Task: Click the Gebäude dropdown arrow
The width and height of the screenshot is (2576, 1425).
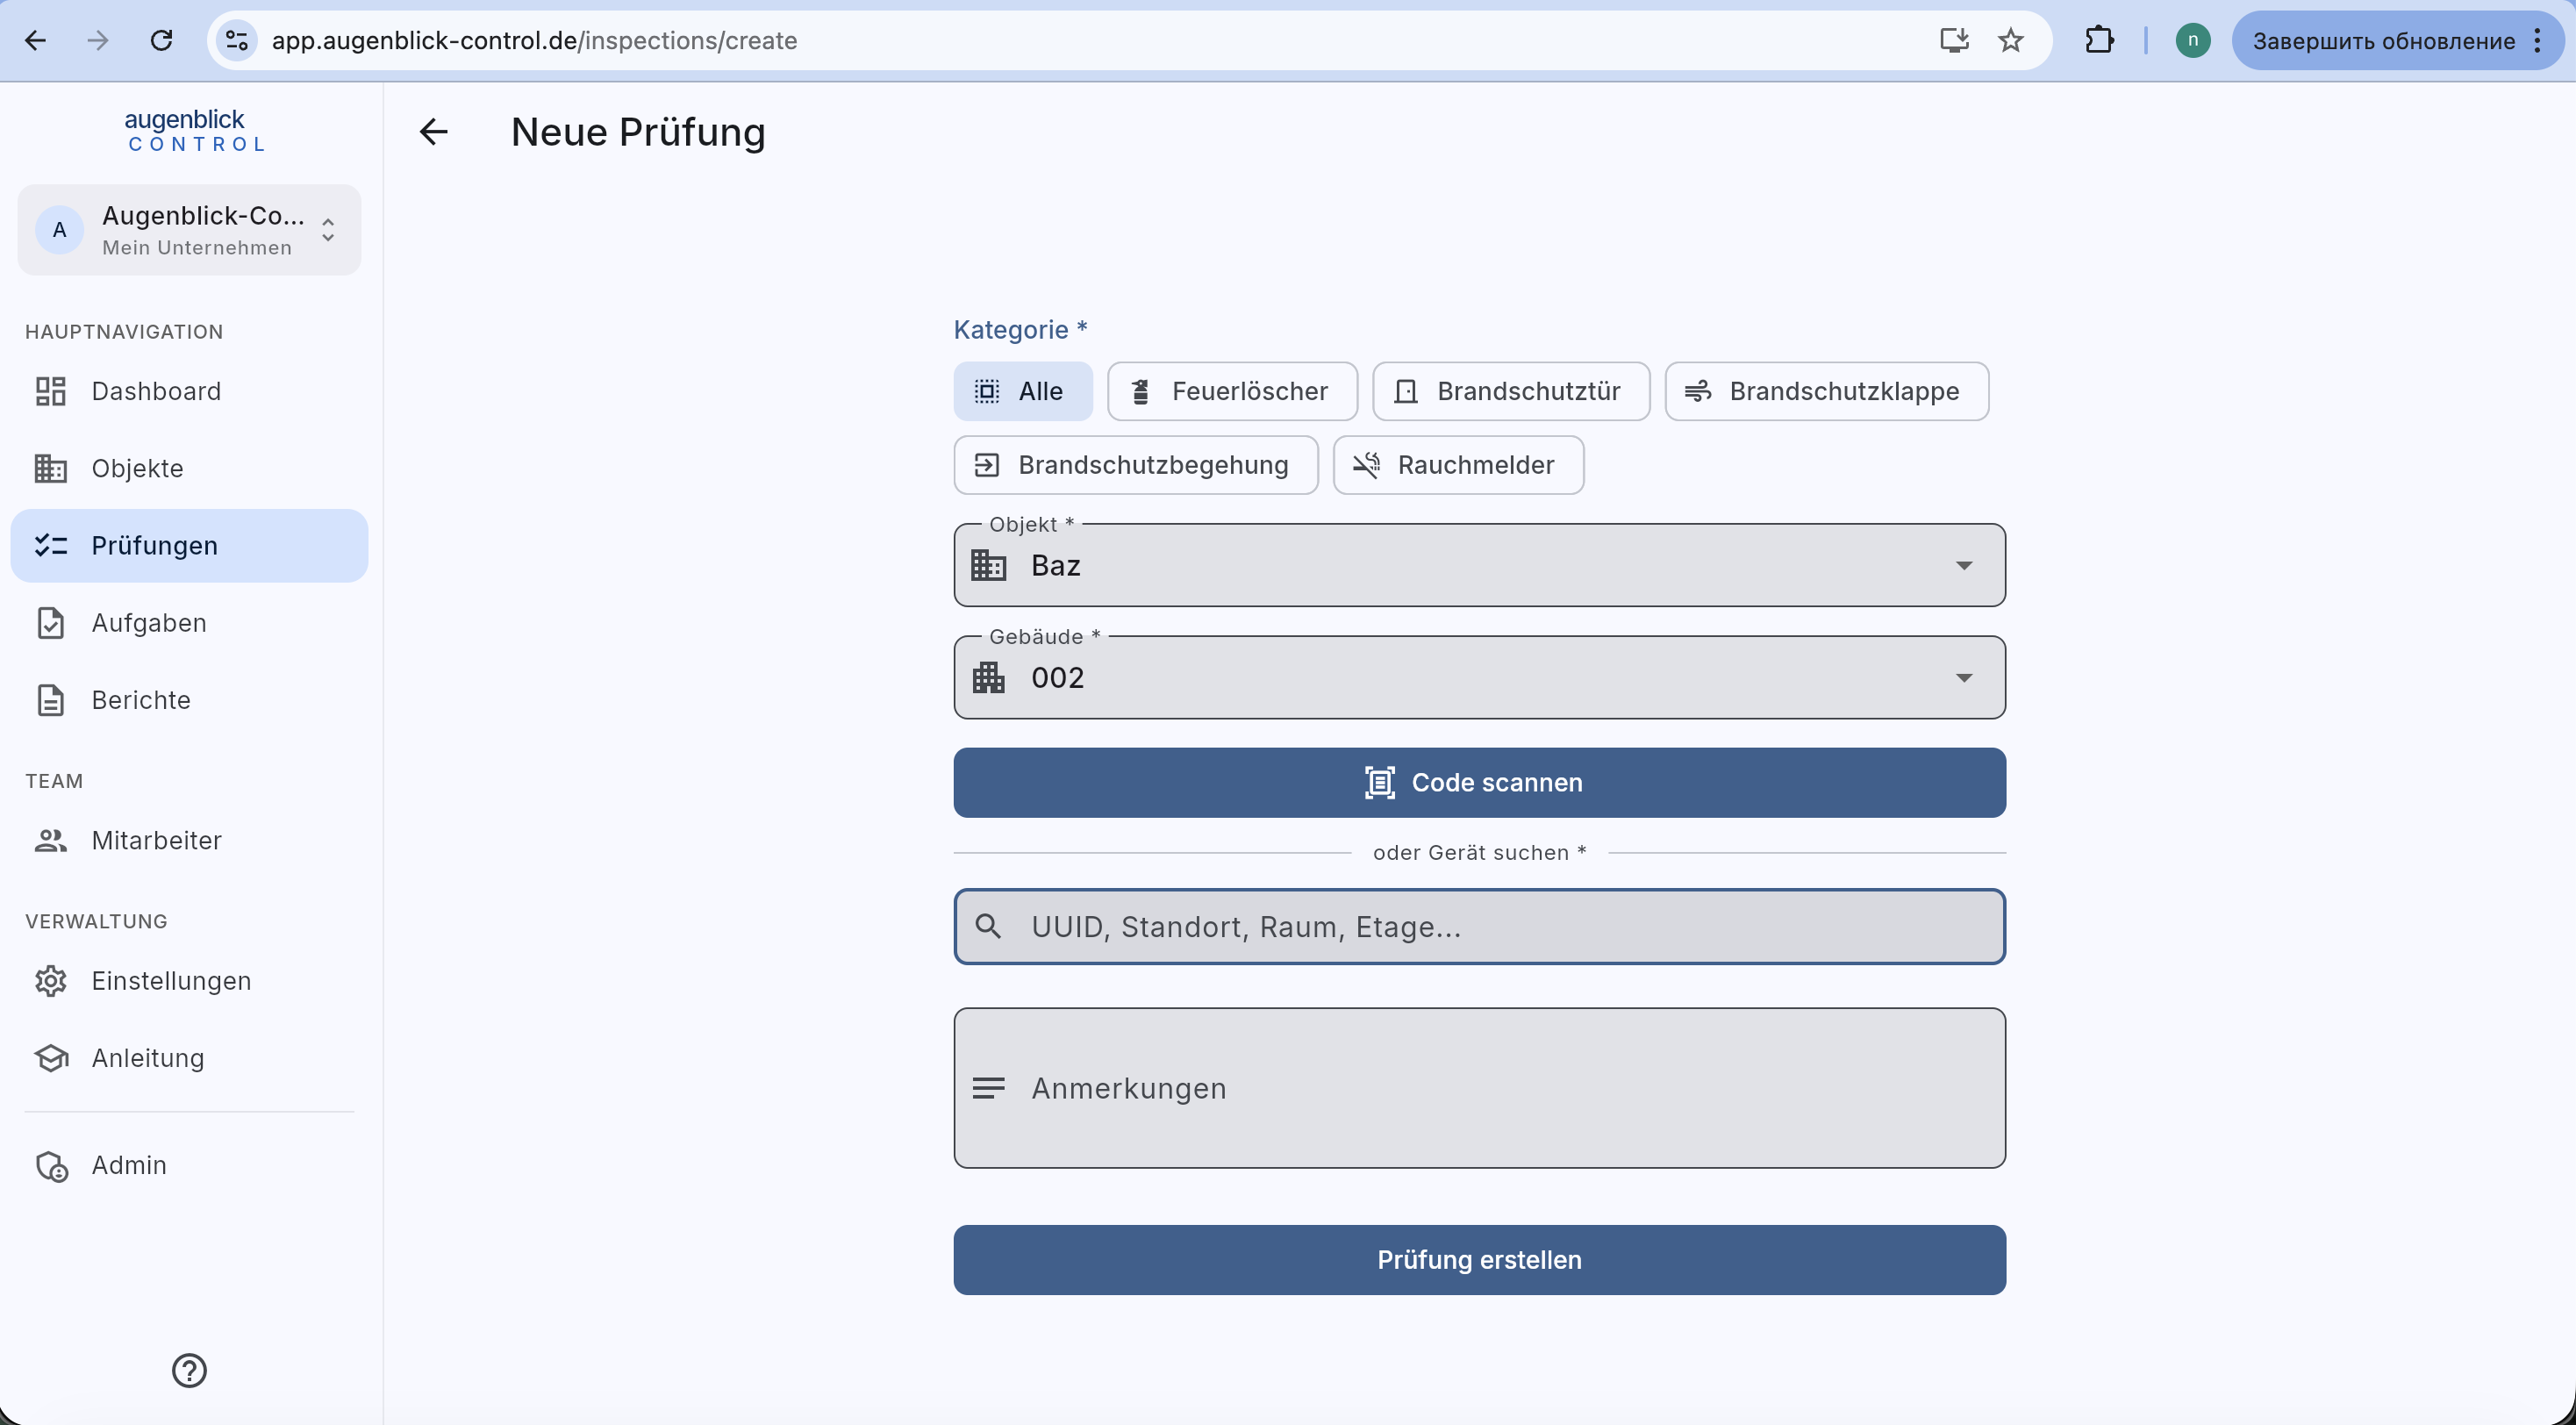Action: point(1964,678)
